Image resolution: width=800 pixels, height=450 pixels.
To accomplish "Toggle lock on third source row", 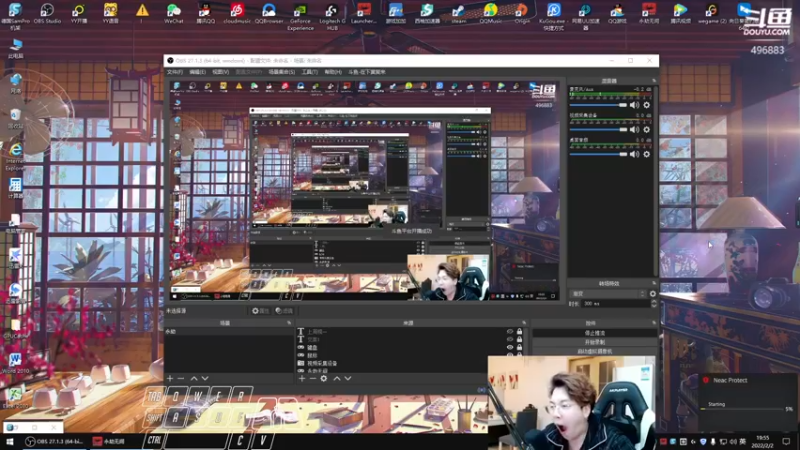I will (519, 347).
